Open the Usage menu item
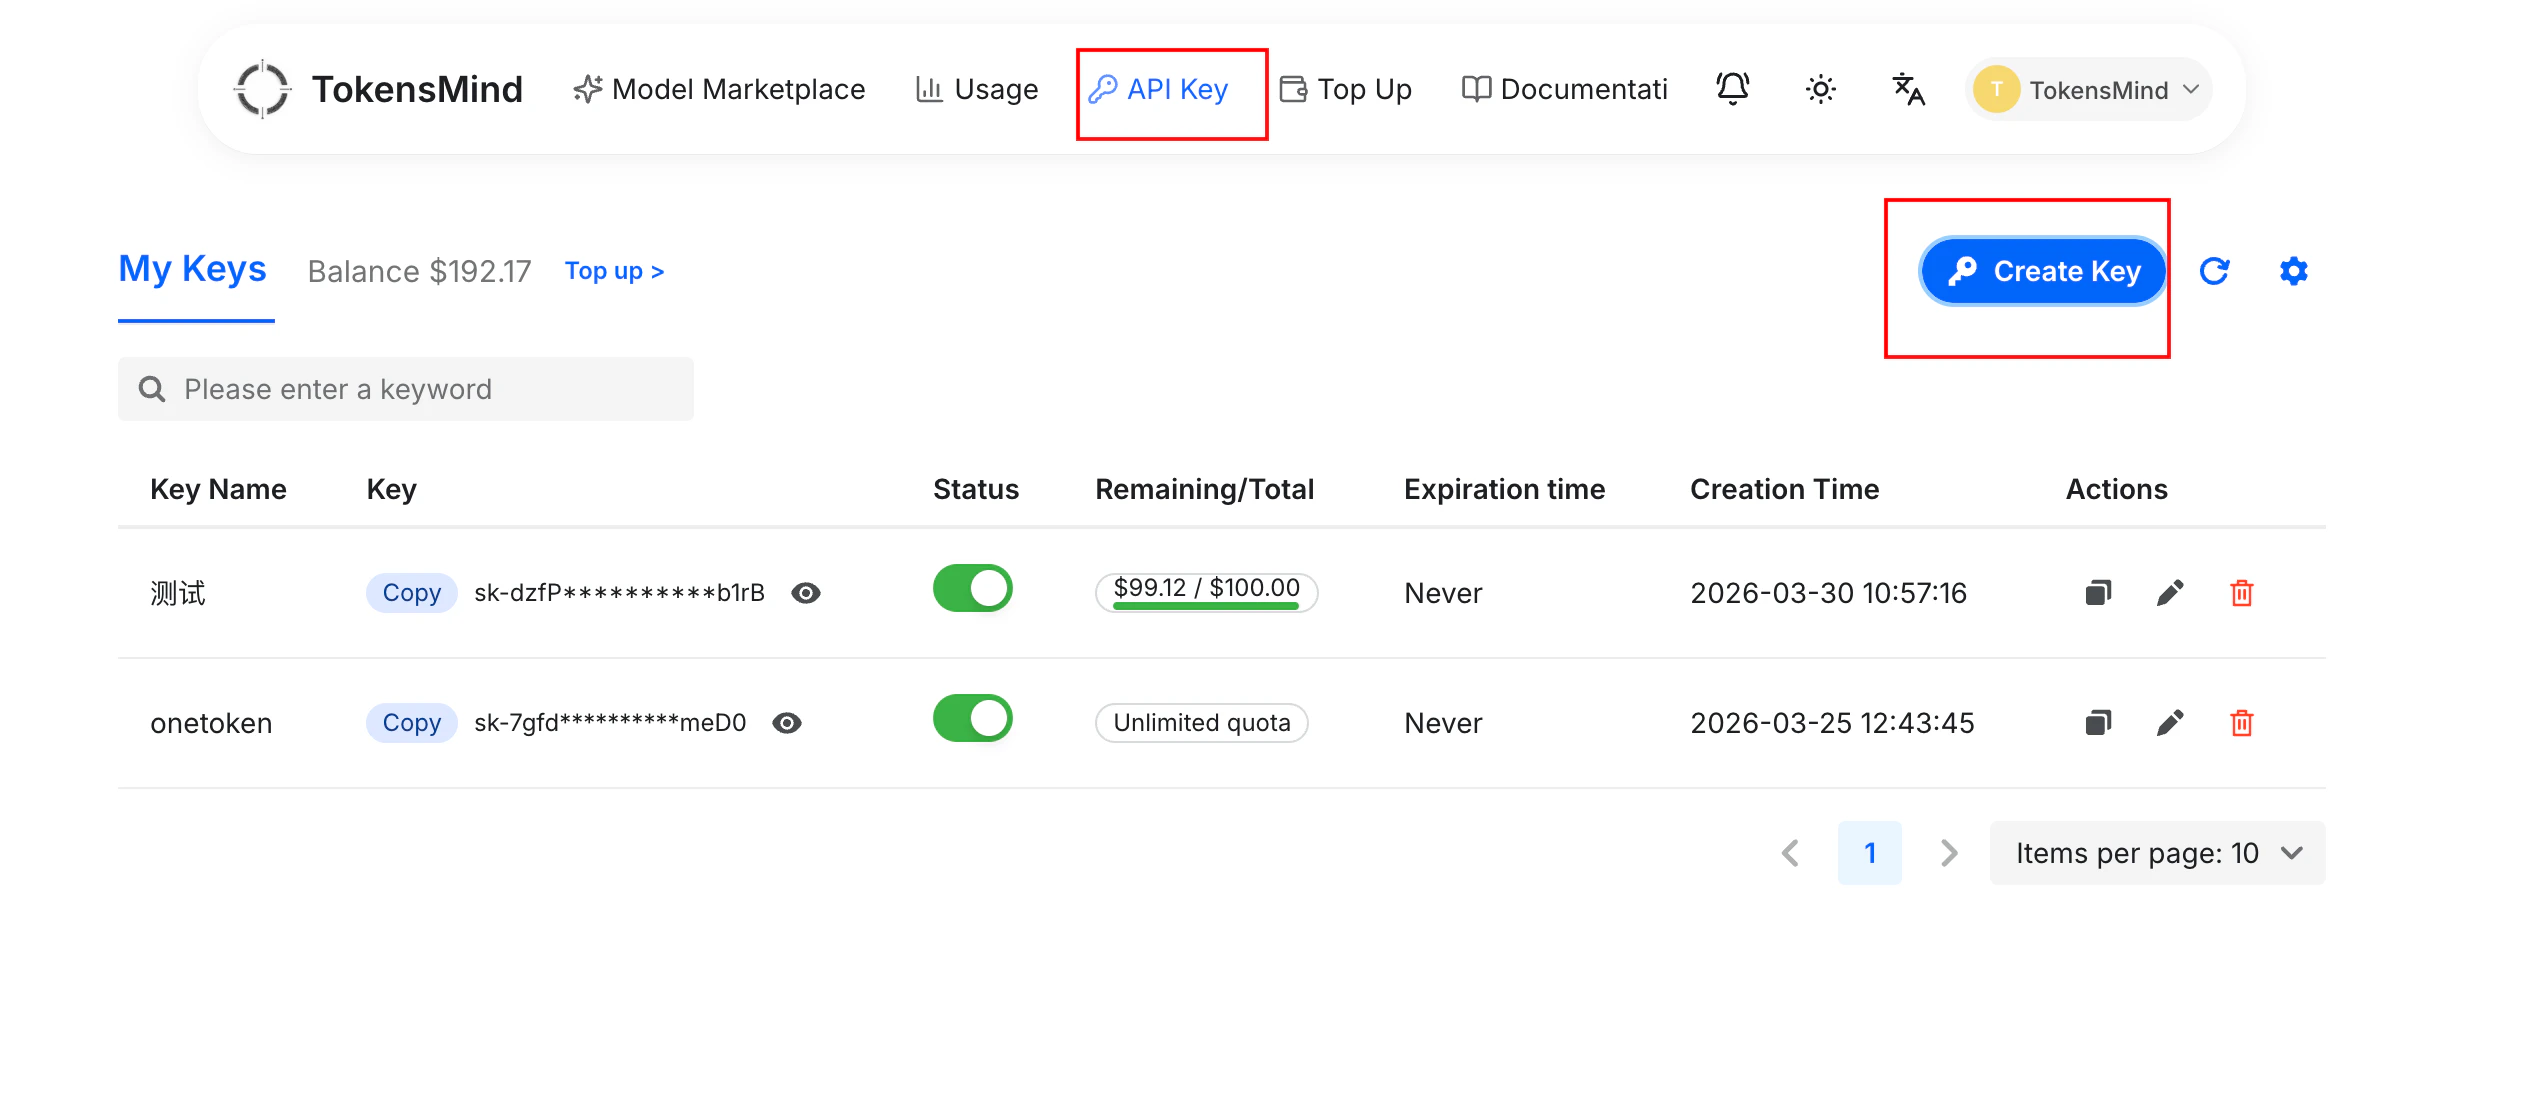Screen dimensions: 2522x1112 [x=977, y=89]
